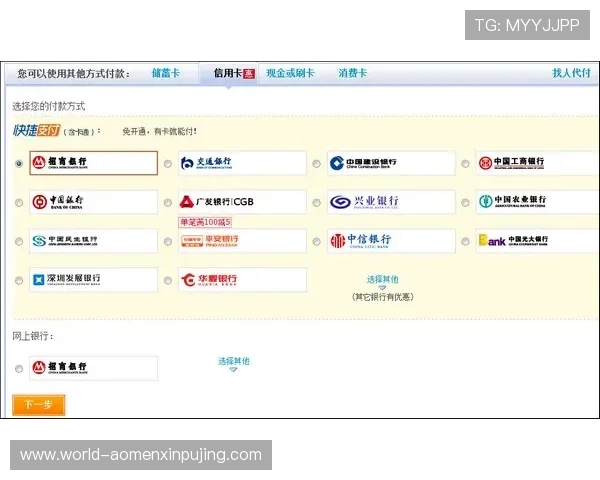
Task: Select the 中国银行 radio button
Action: (19, 202)
